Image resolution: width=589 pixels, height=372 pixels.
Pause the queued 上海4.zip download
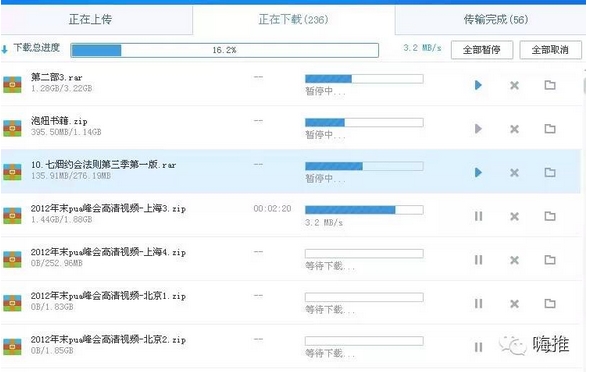click(x=478, y=260)
